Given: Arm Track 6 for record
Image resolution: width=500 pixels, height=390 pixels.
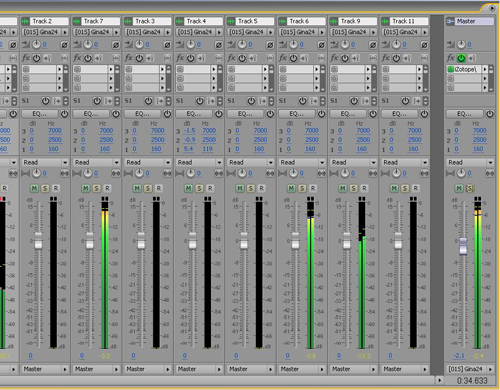Looking at the screenshot, I should click(x=313, y=188).
